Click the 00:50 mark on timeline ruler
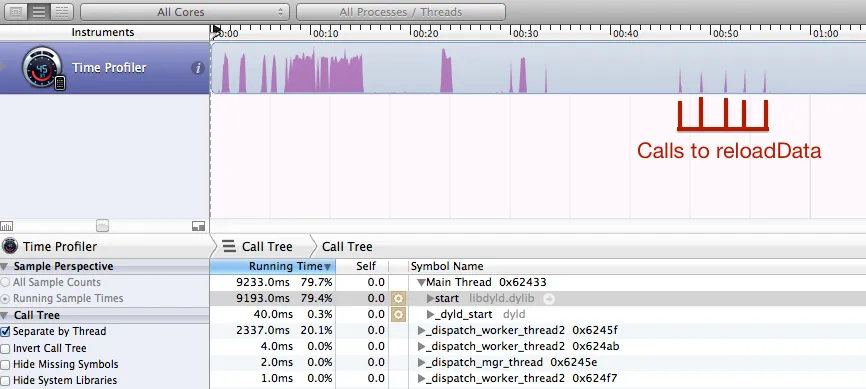866x389 pixels. tap(725, 34)
